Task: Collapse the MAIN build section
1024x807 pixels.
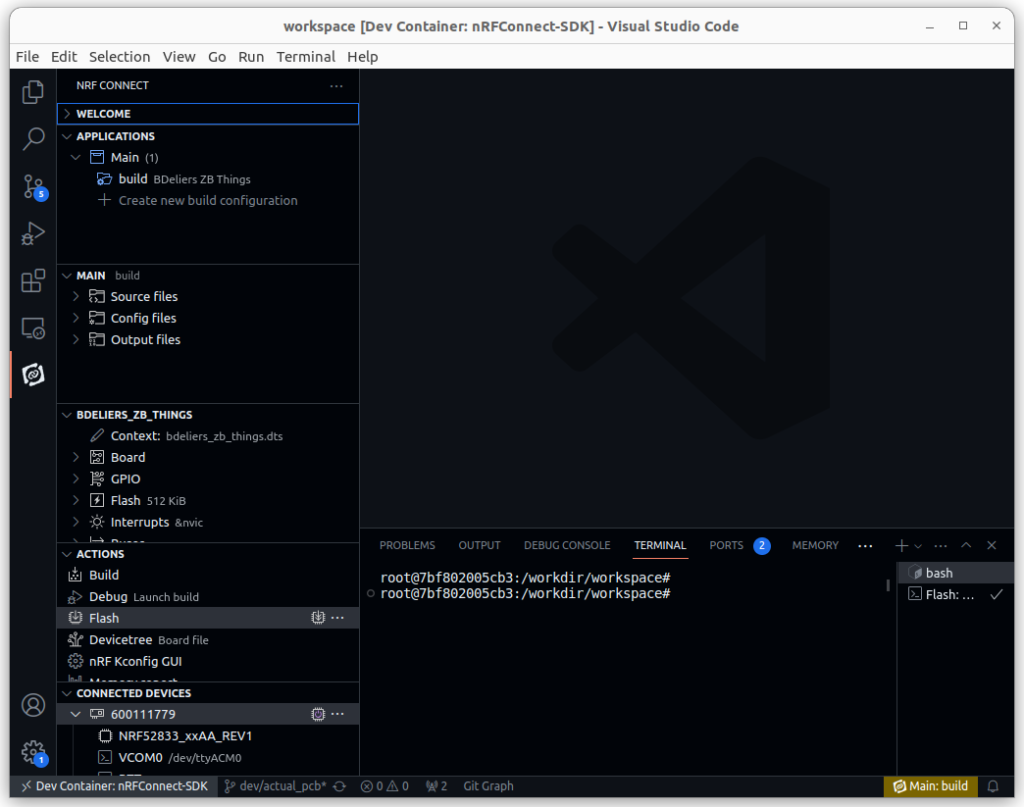Action: click(x=208, y=275)
